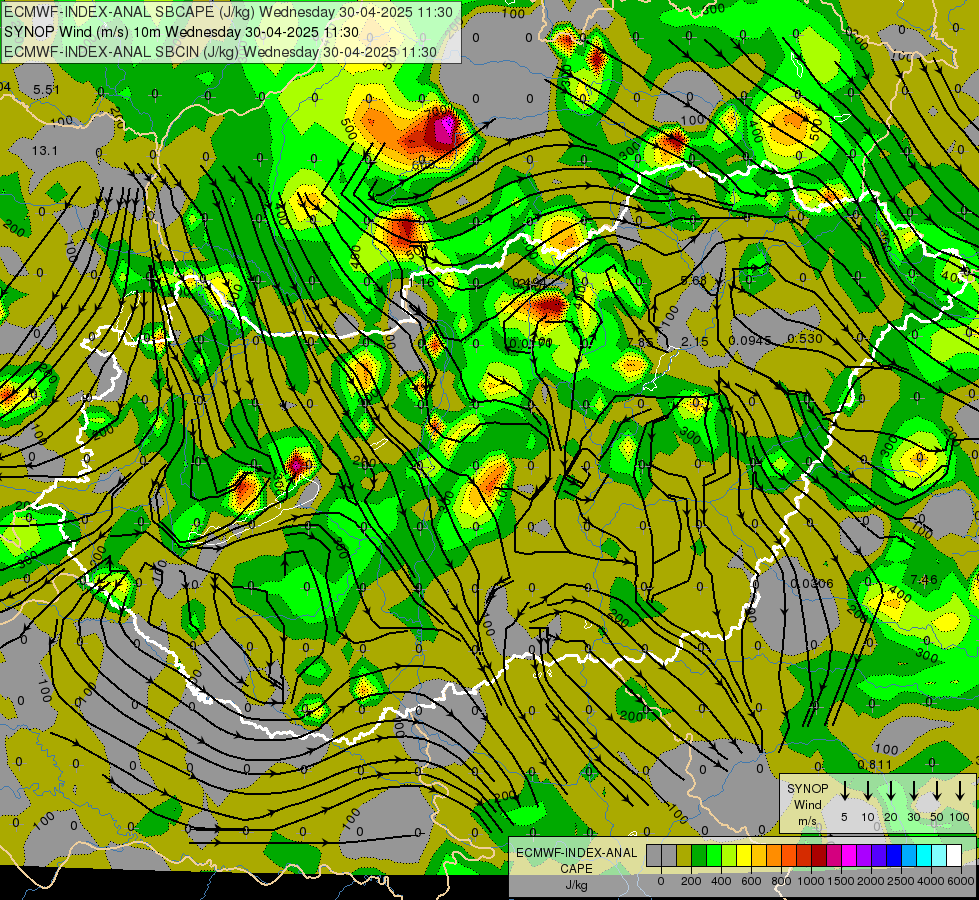Click the 50 m/s wind arrow in legend
The image size is (979, 900).
937,791
